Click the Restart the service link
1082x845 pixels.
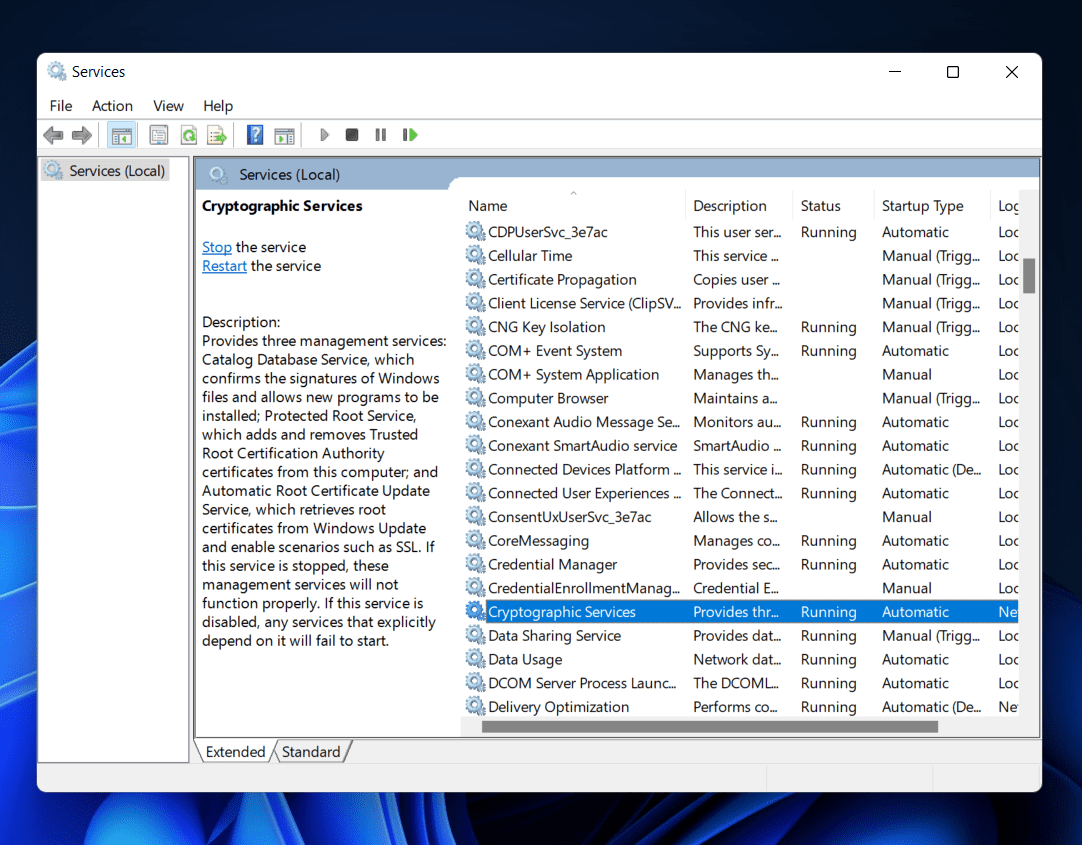[224, 266]
